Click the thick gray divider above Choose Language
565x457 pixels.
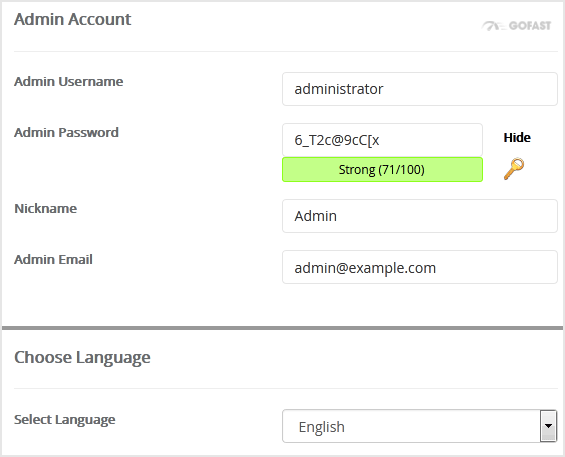(x=282, y=328)
